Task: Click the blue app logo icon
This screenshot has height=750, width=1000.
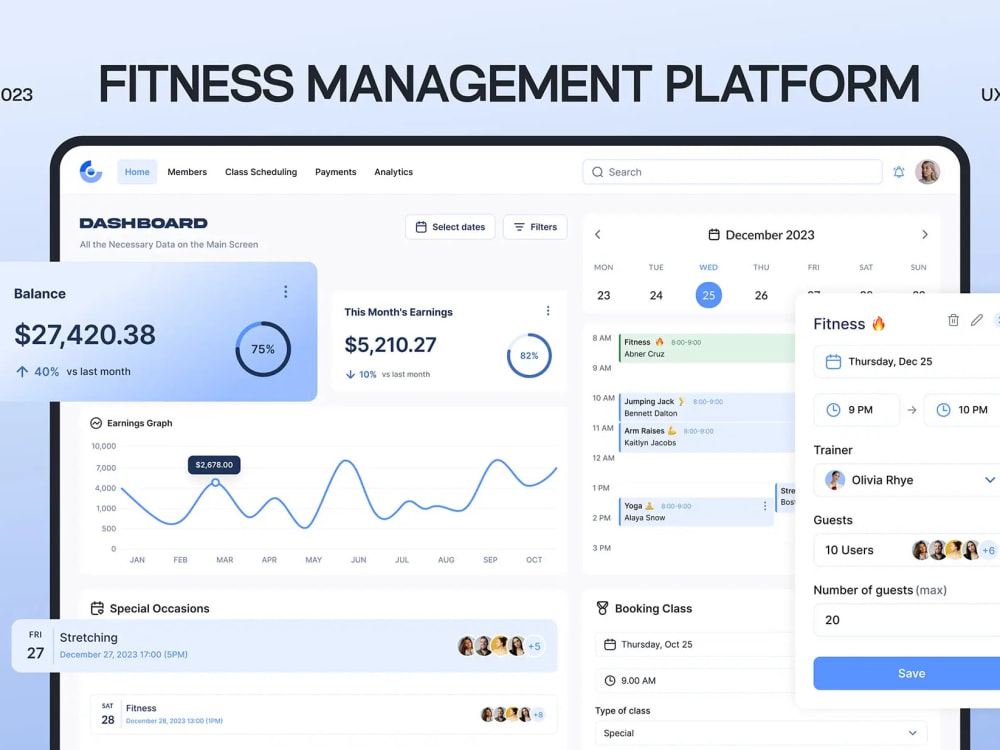Action: (91, 172)
